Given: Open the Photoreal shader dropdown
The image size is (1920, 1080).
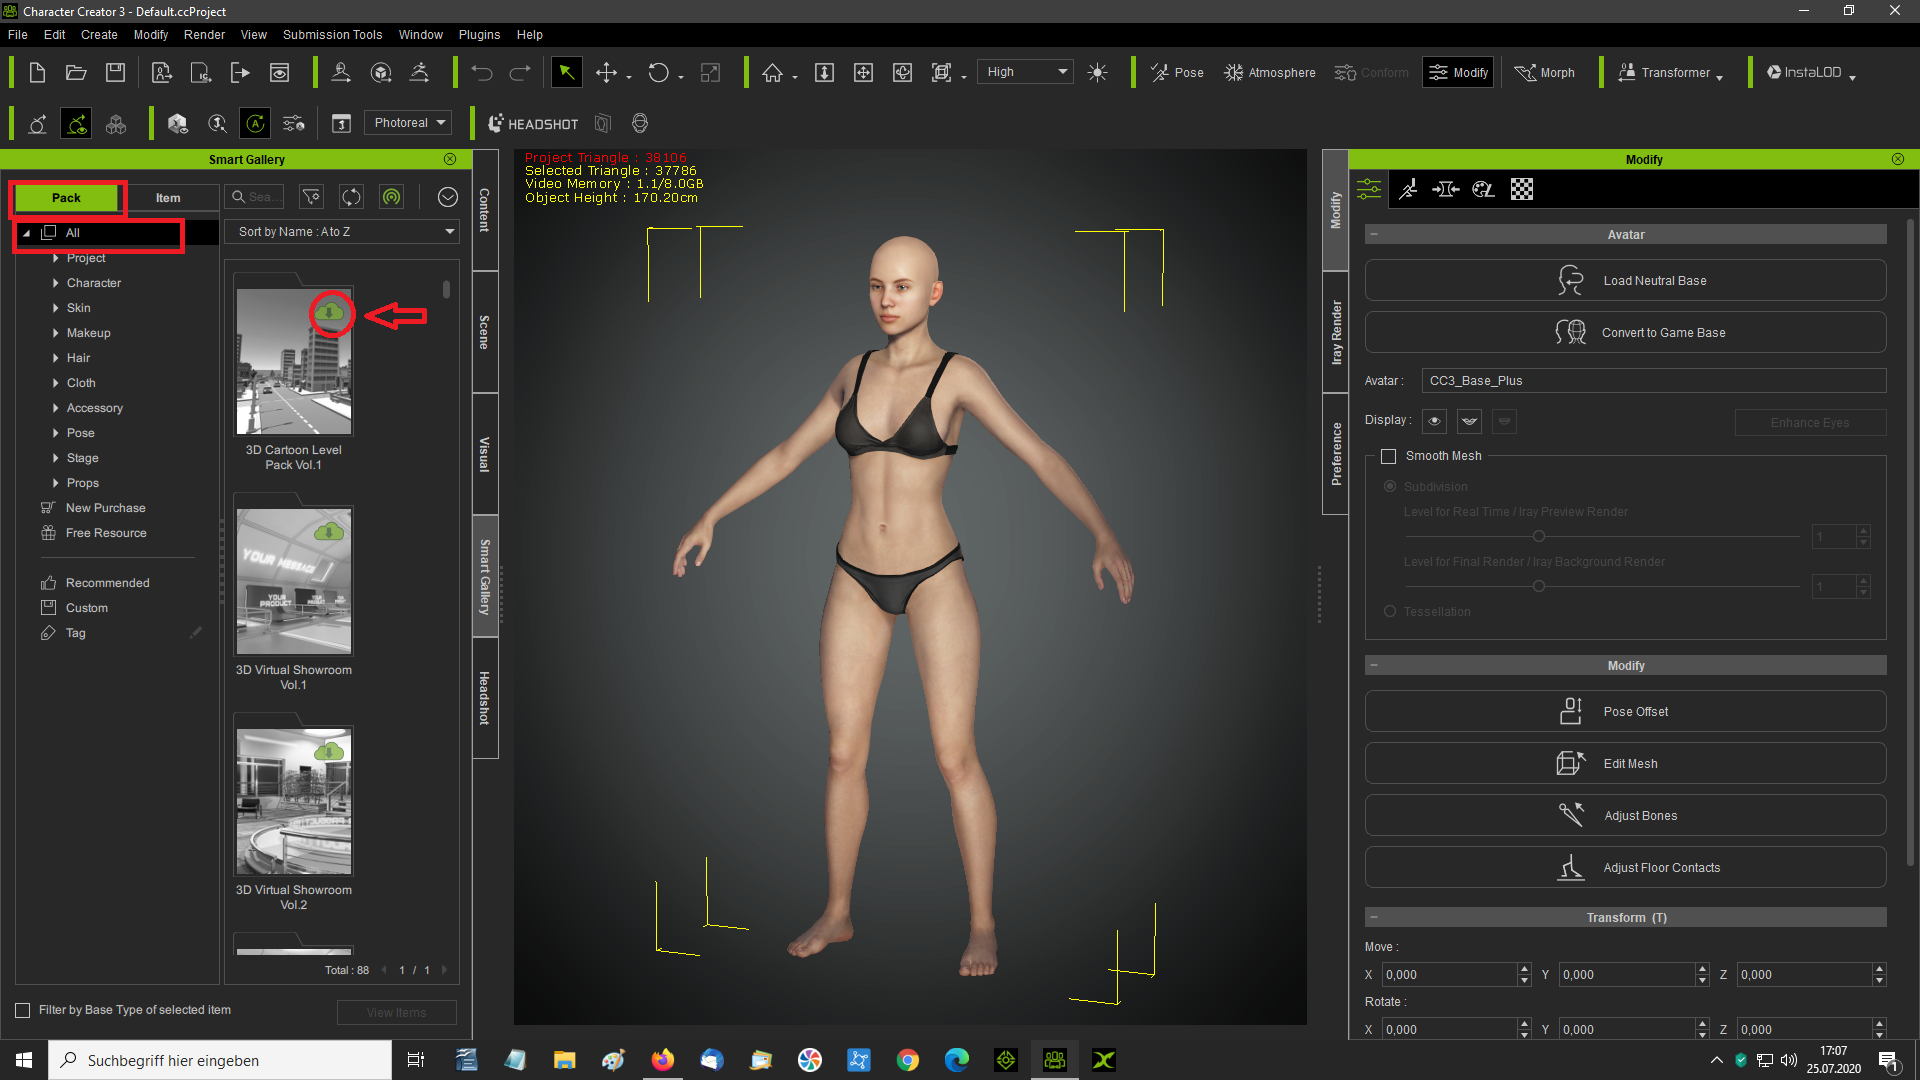Looking at the screenshot, I should pyautogui.click(x=408, y=123).
